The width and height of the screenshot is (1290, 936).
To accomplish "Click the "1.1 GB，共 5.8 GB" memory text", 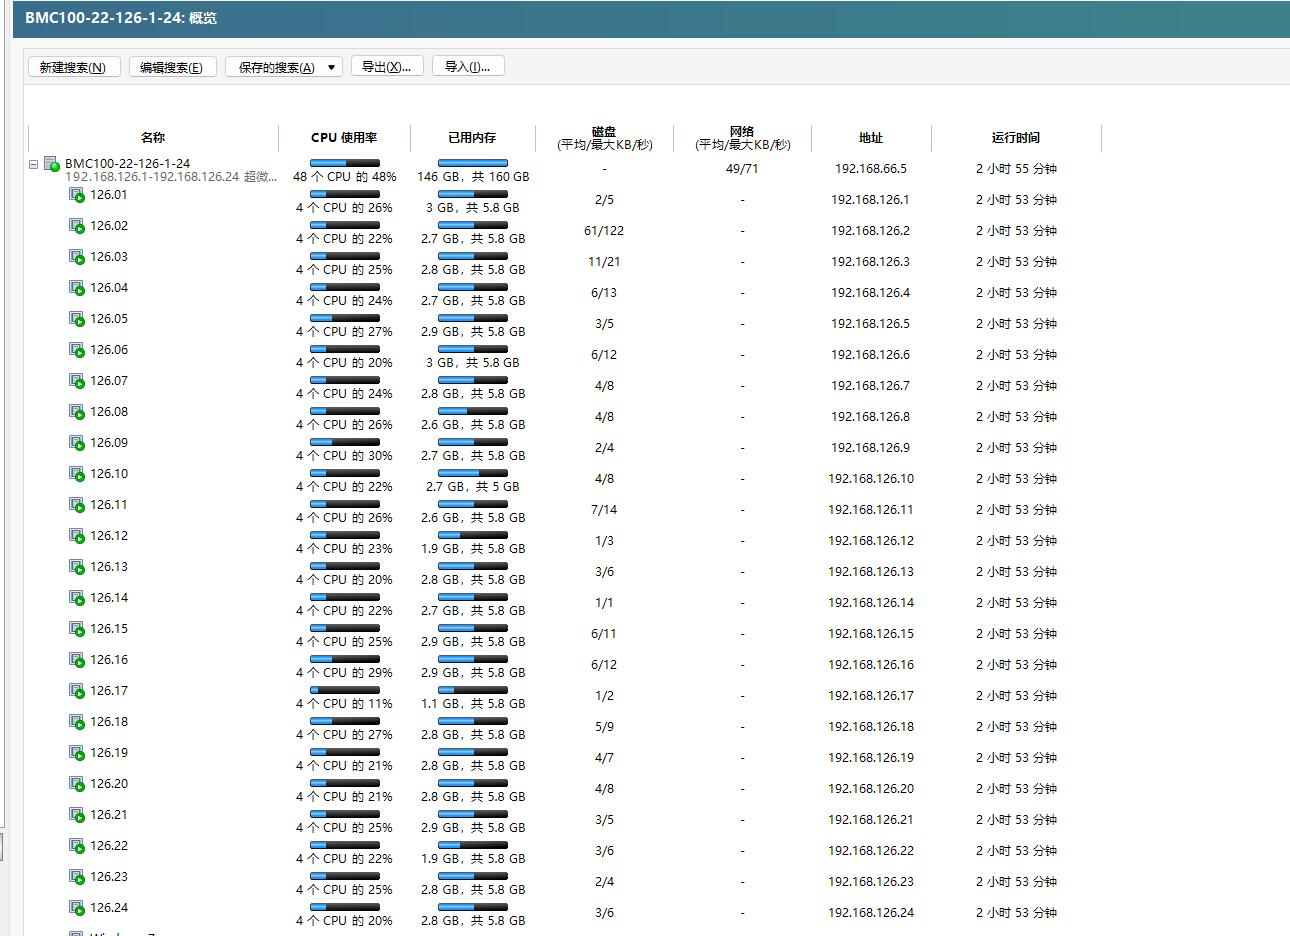I will [473, 704].
